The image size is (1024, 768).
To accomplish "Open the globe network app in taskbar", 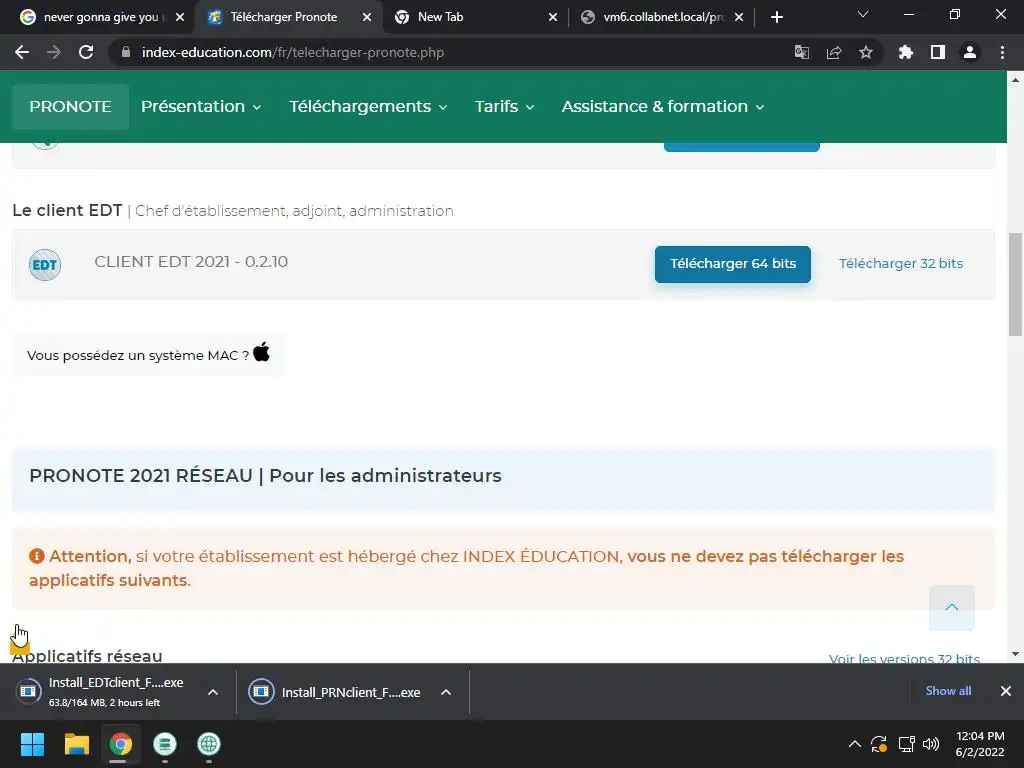I will [x=209, y=744].
